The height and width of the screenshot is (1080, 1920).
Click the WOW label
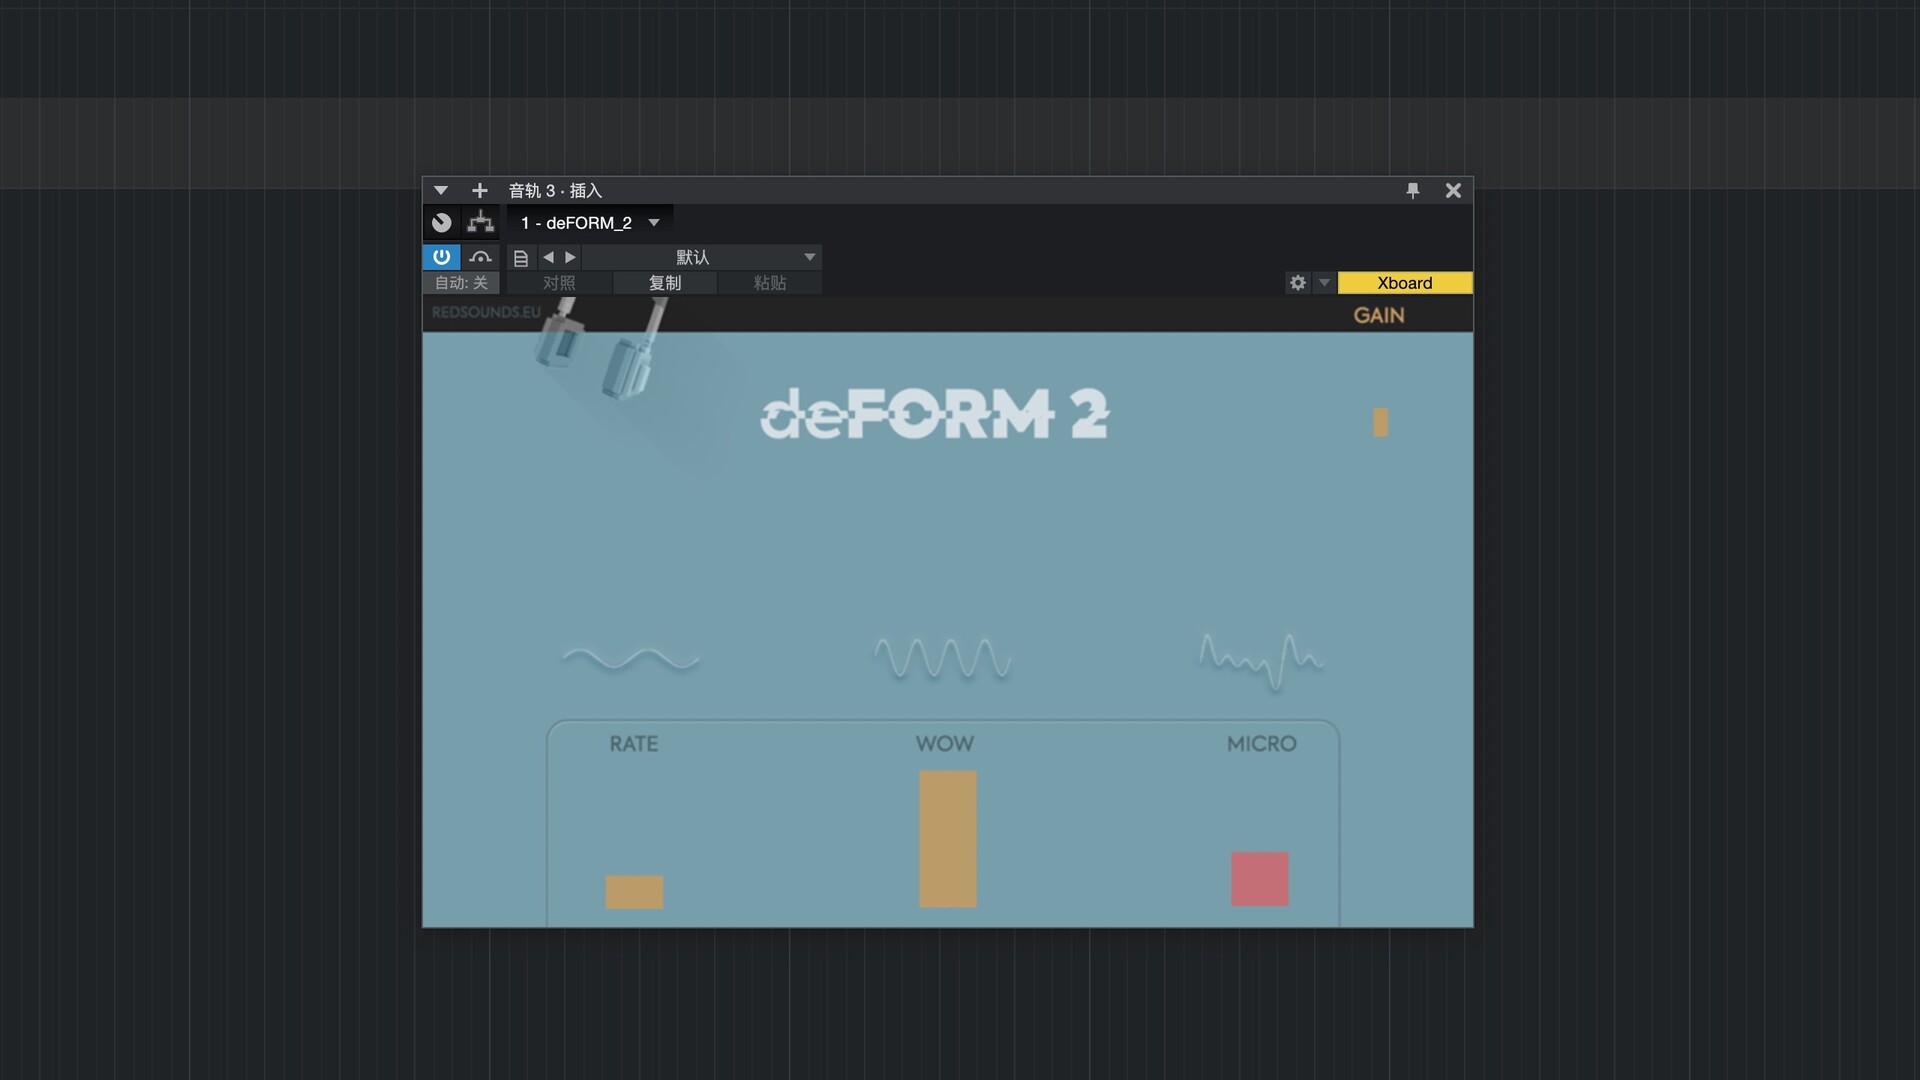(x=945, y=744)
